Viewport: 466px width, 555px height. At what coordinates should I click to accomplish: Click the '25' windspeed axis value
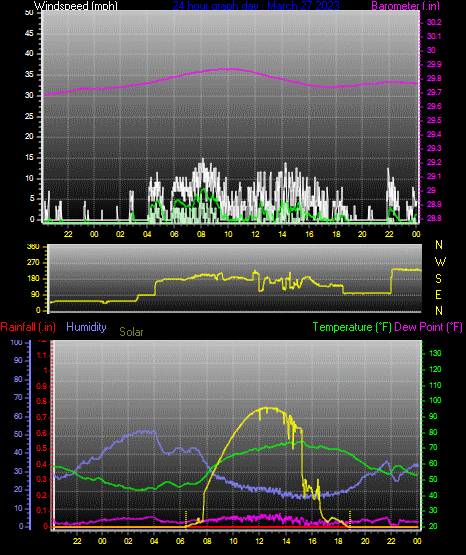point(29,116)
